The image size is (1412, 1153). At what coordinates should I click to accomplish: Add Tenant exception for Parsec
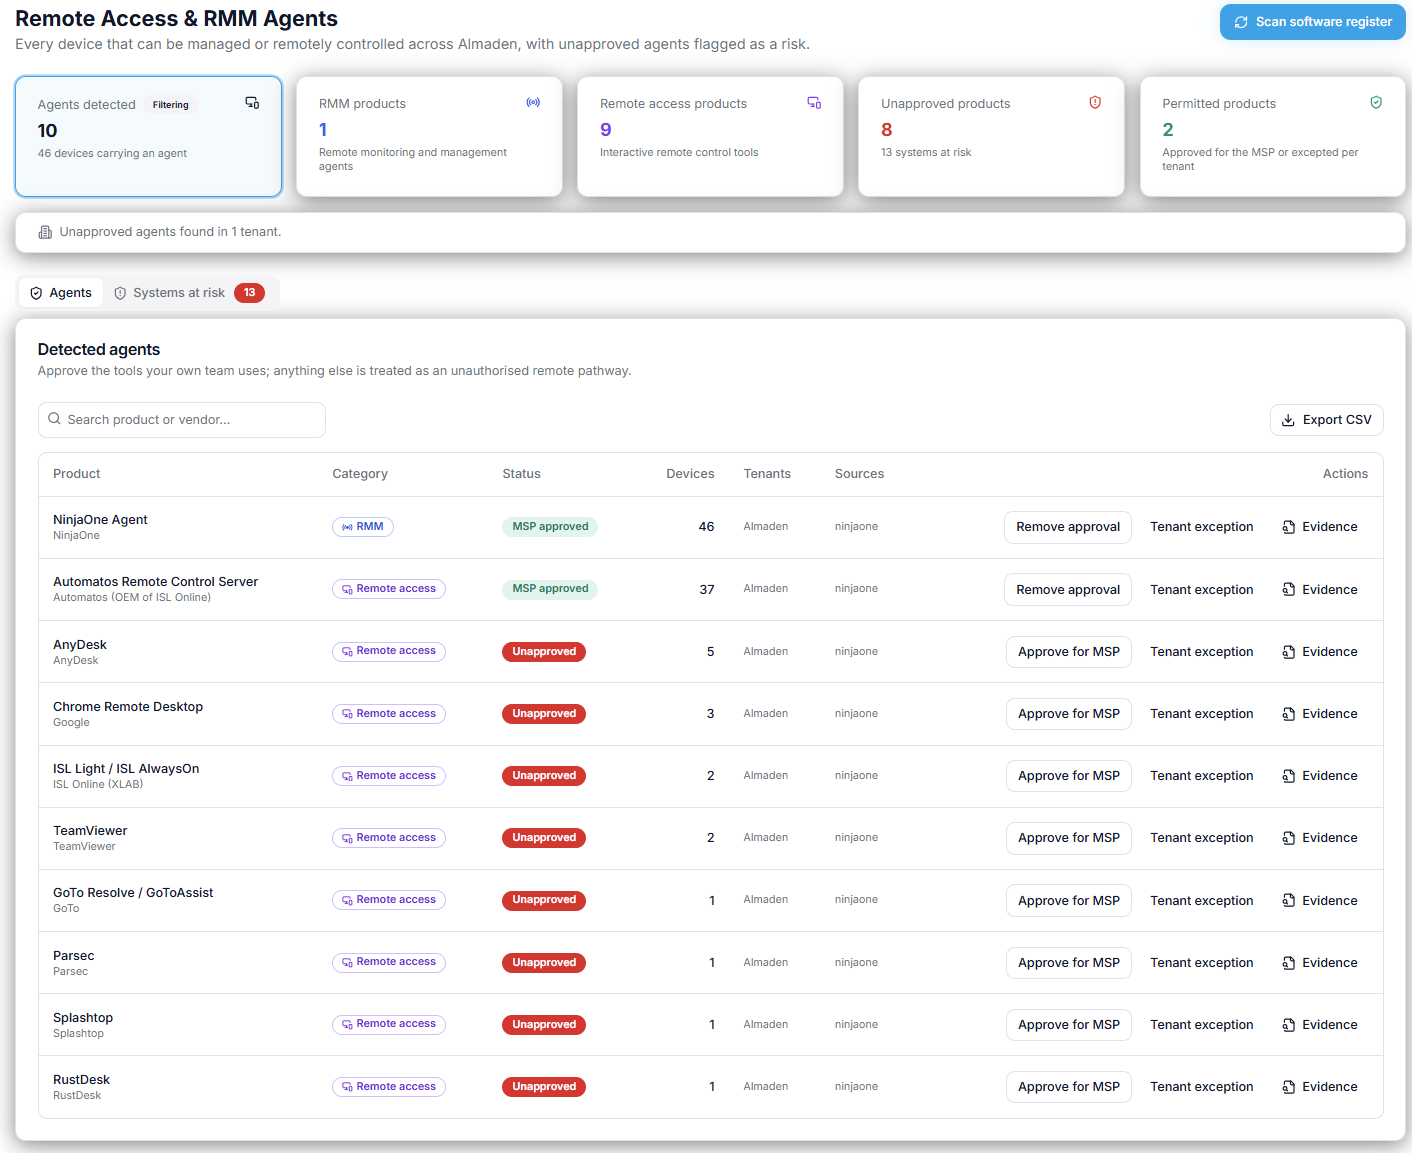[1201, 963]
